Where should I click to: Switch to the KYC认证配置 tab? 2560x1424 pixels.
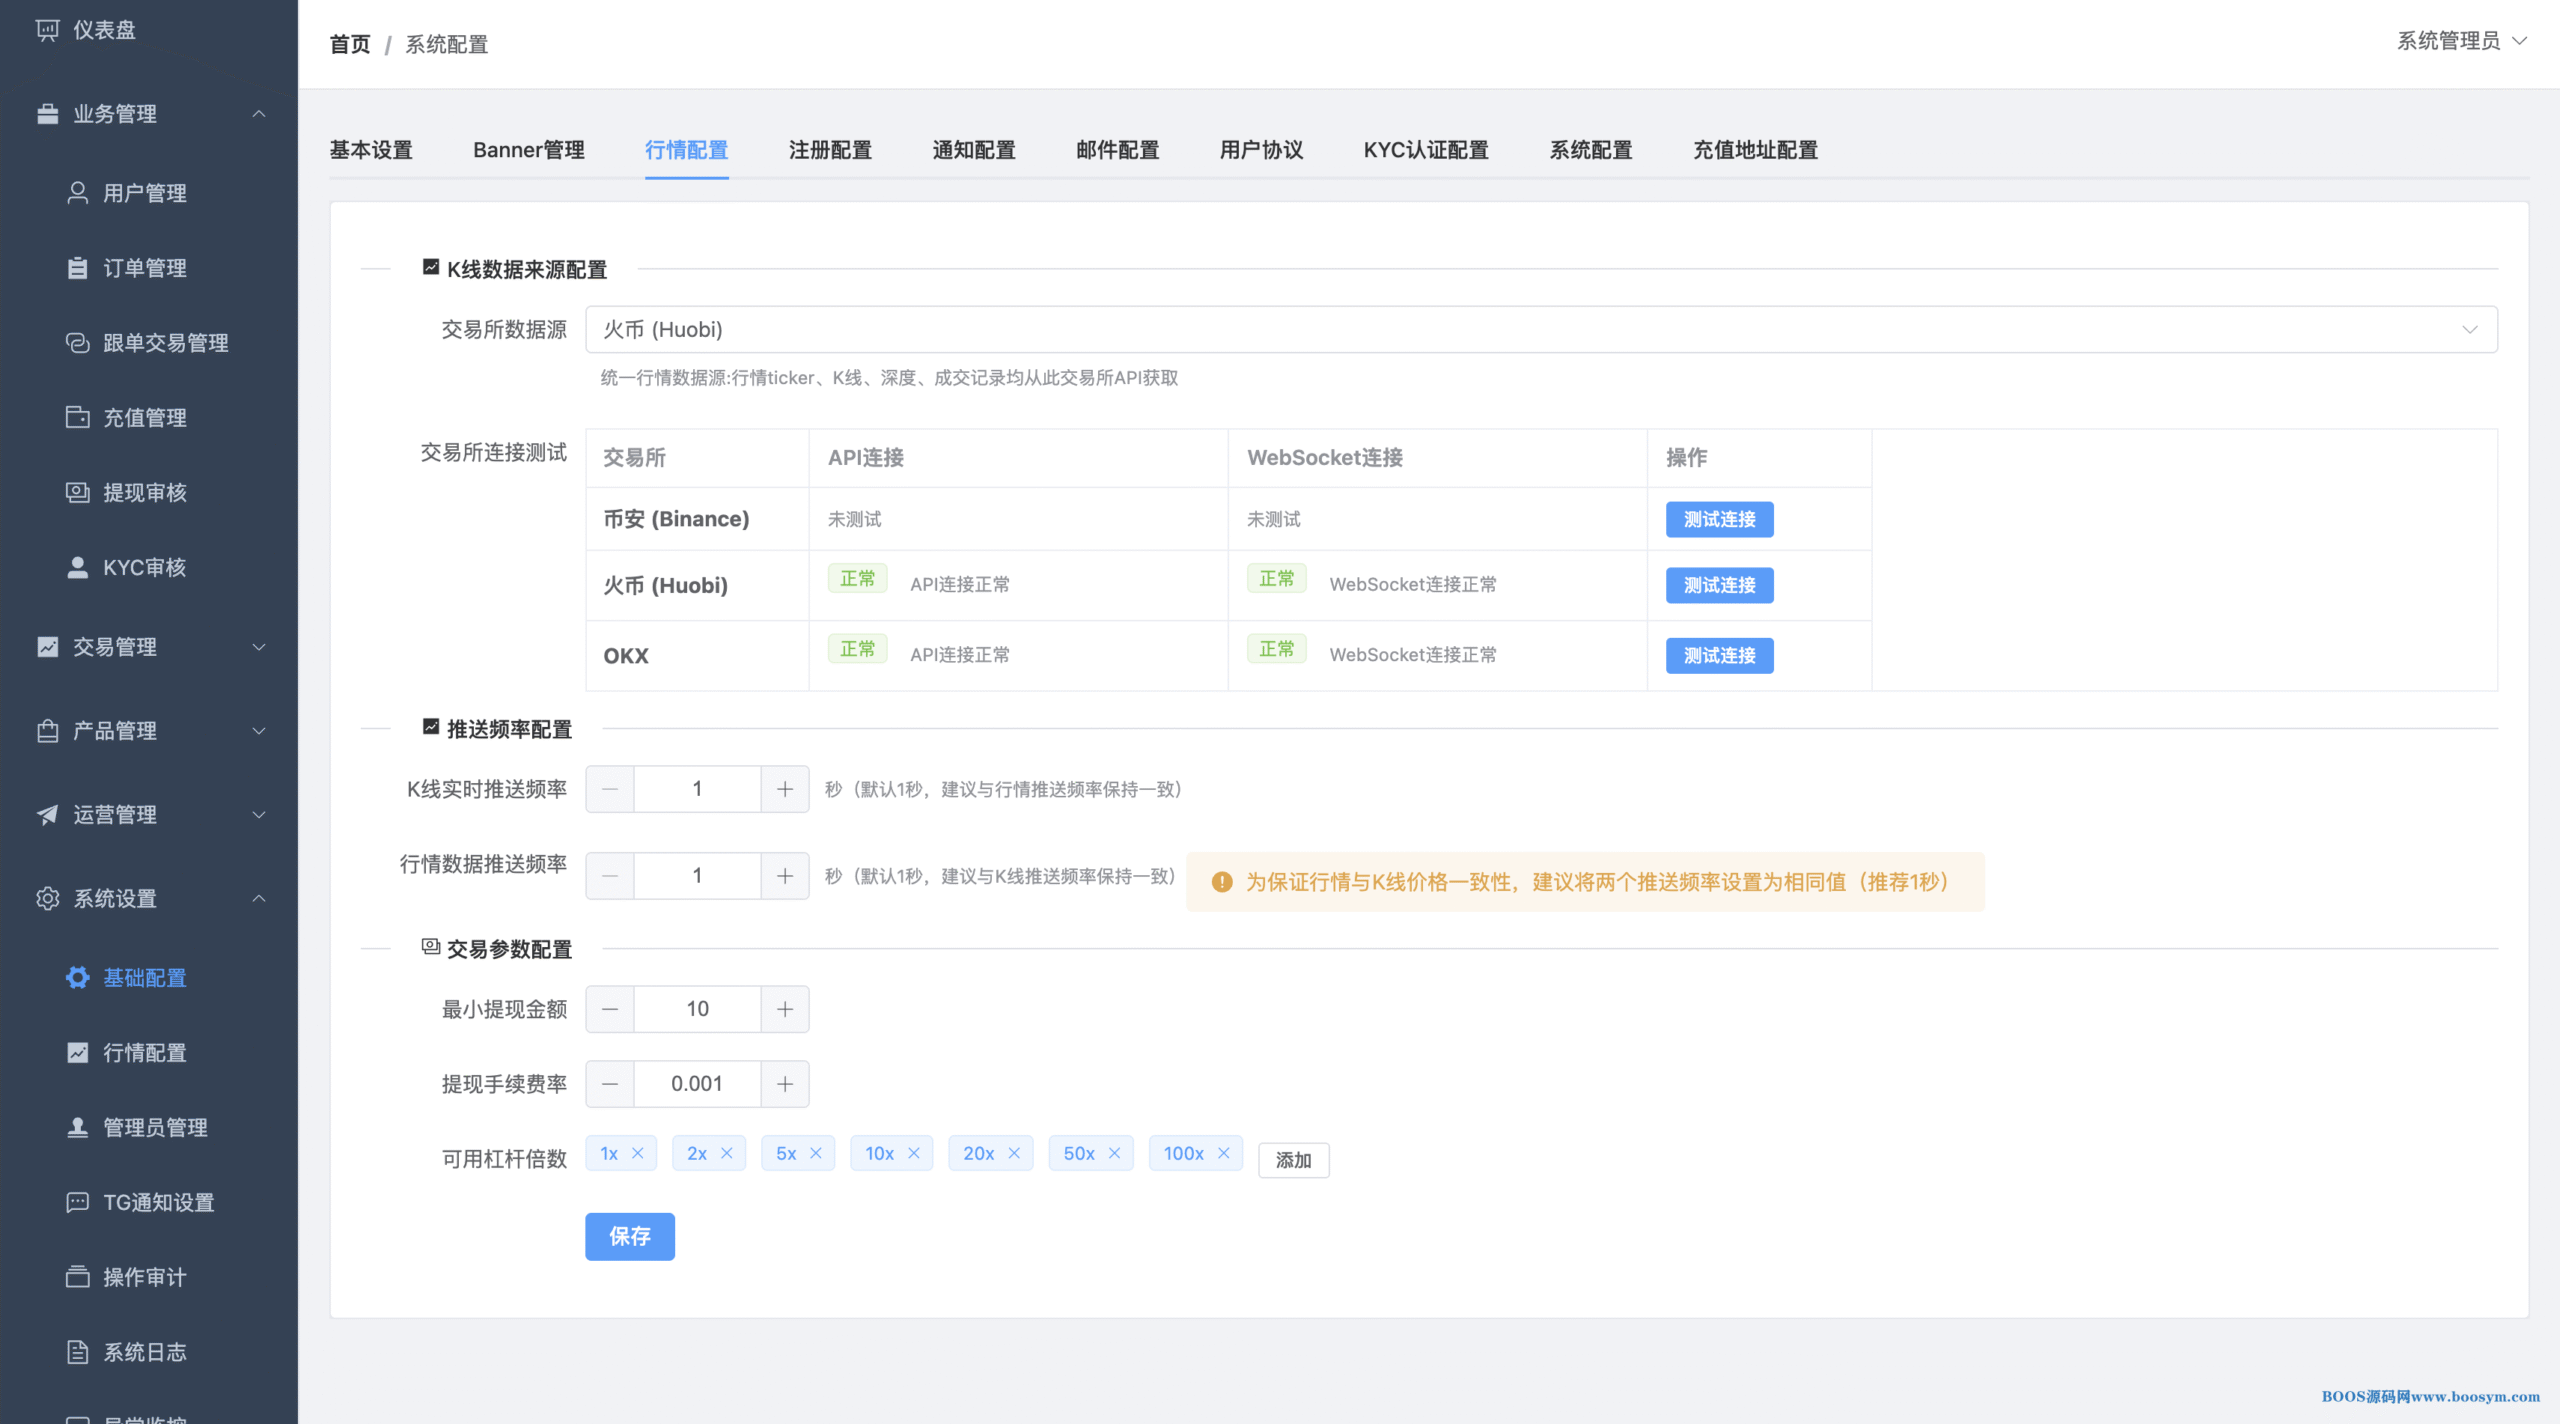click(x=1425, y=150)
